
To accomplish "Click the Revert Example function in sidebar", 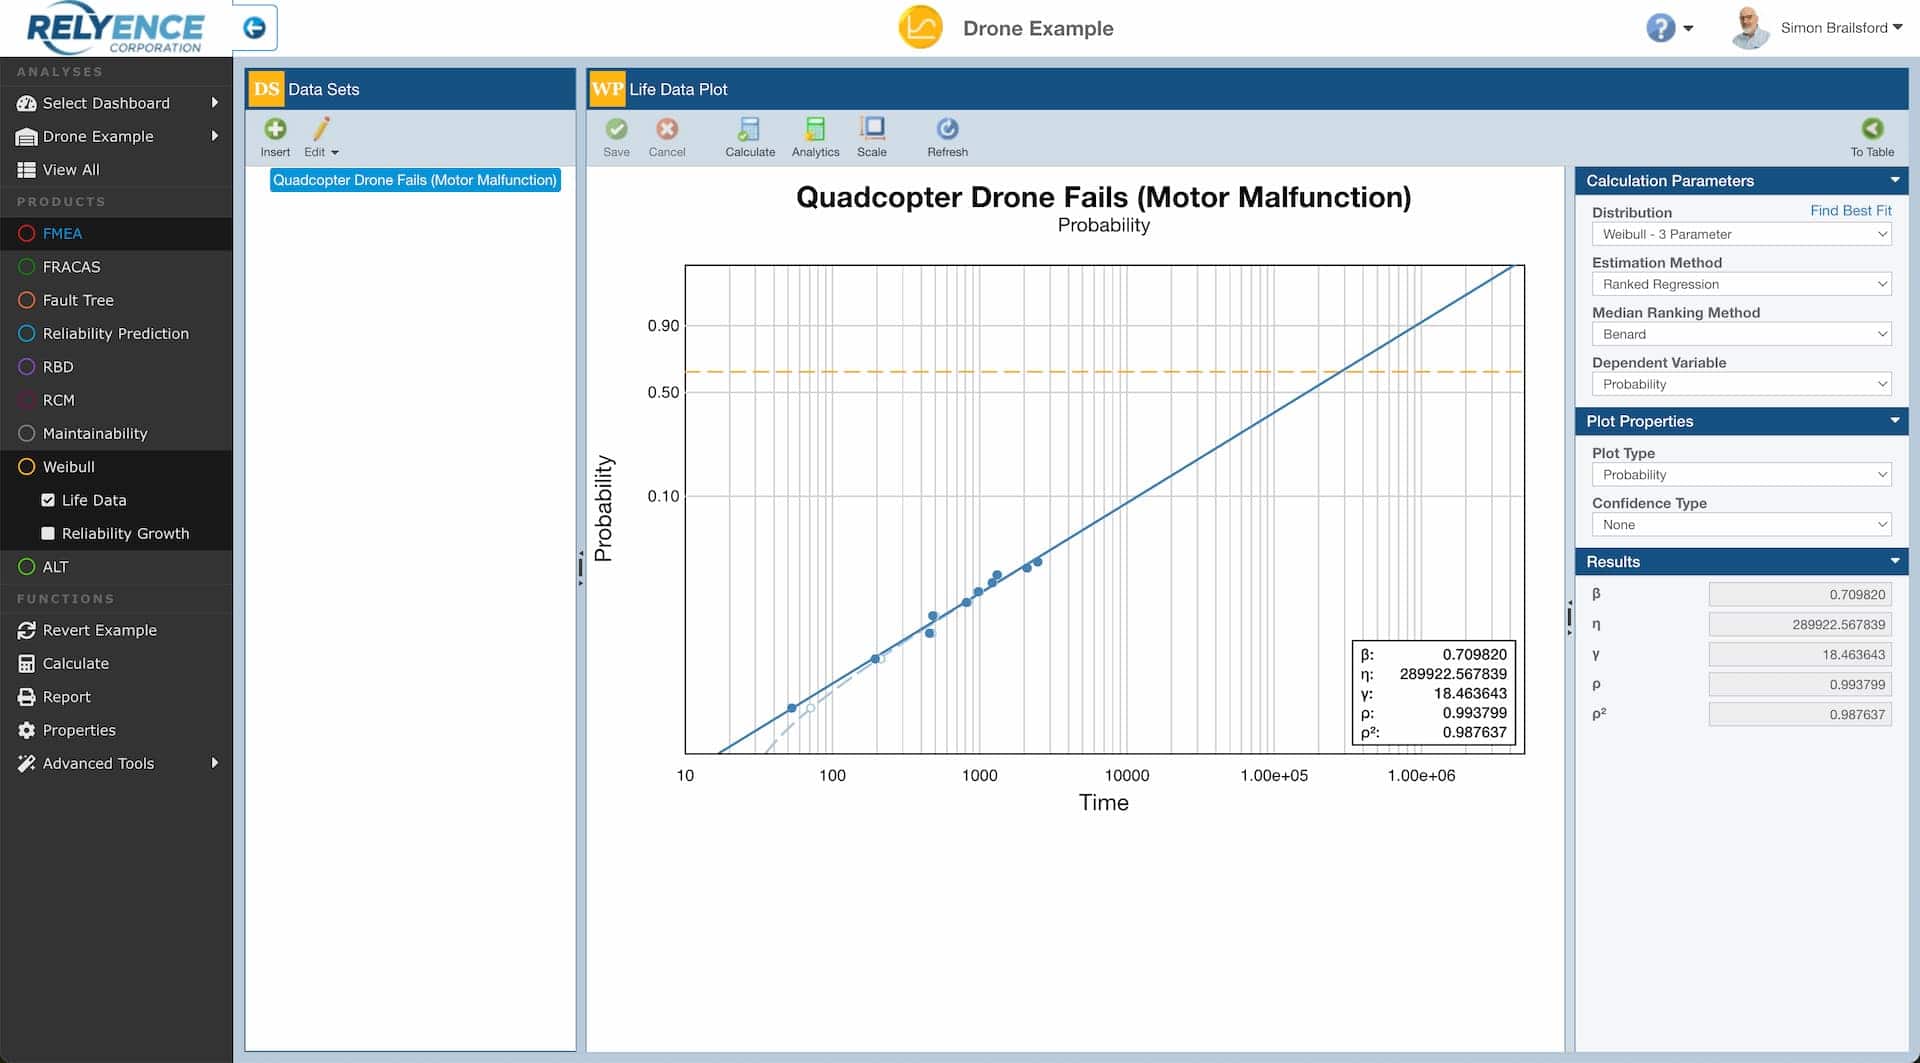I will coord(100,630).
